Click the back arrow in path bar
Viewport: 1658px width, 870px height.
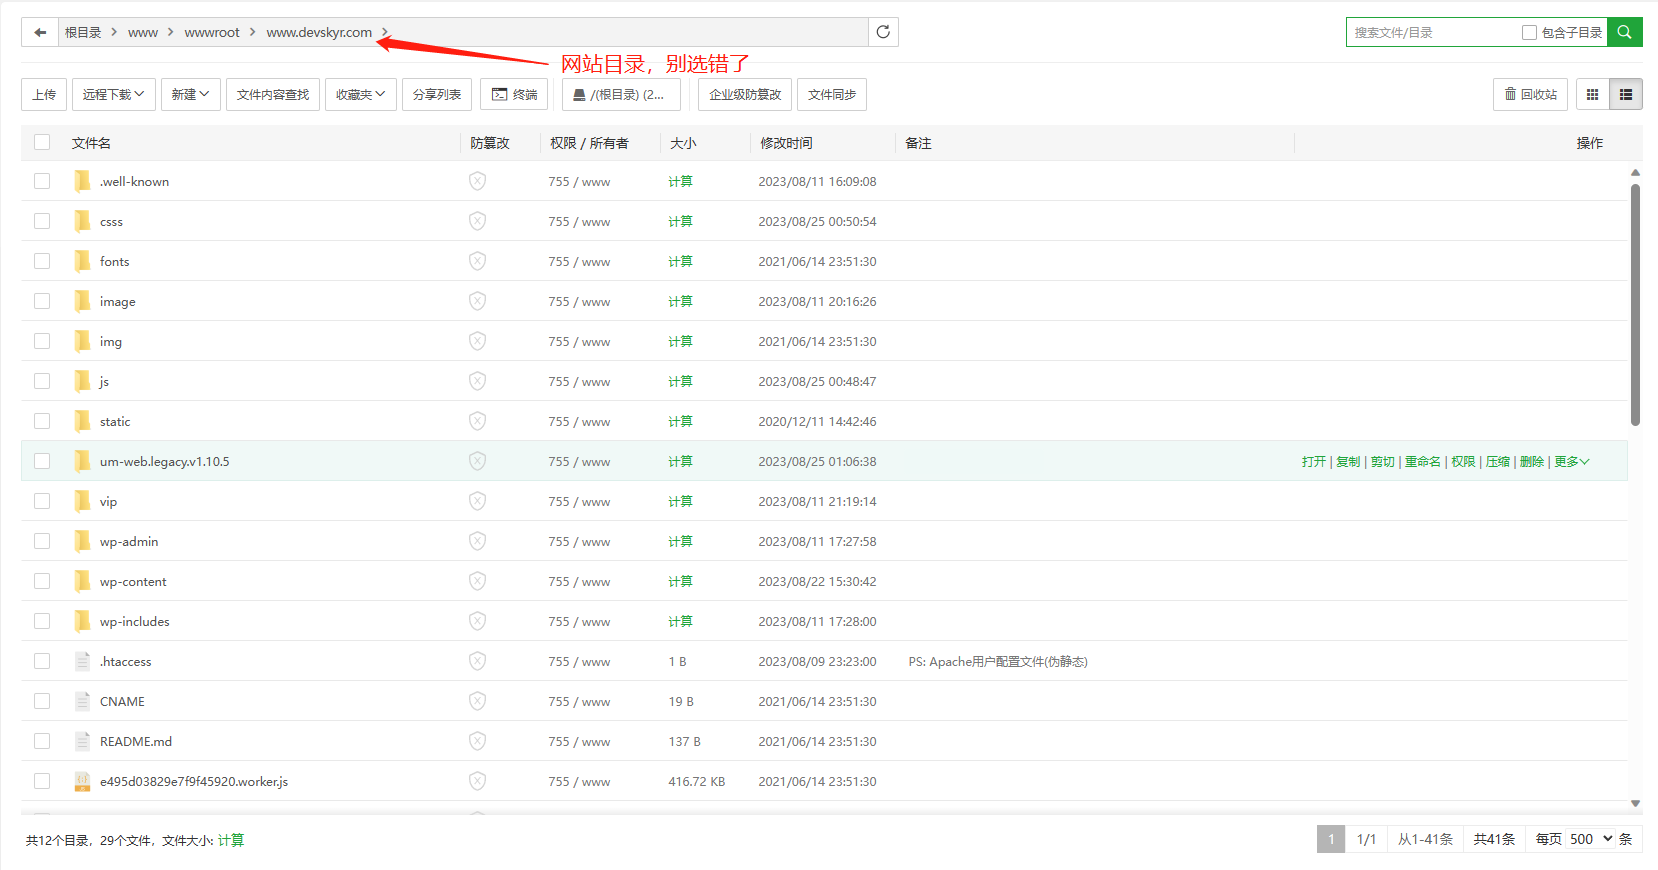(40, 33)
